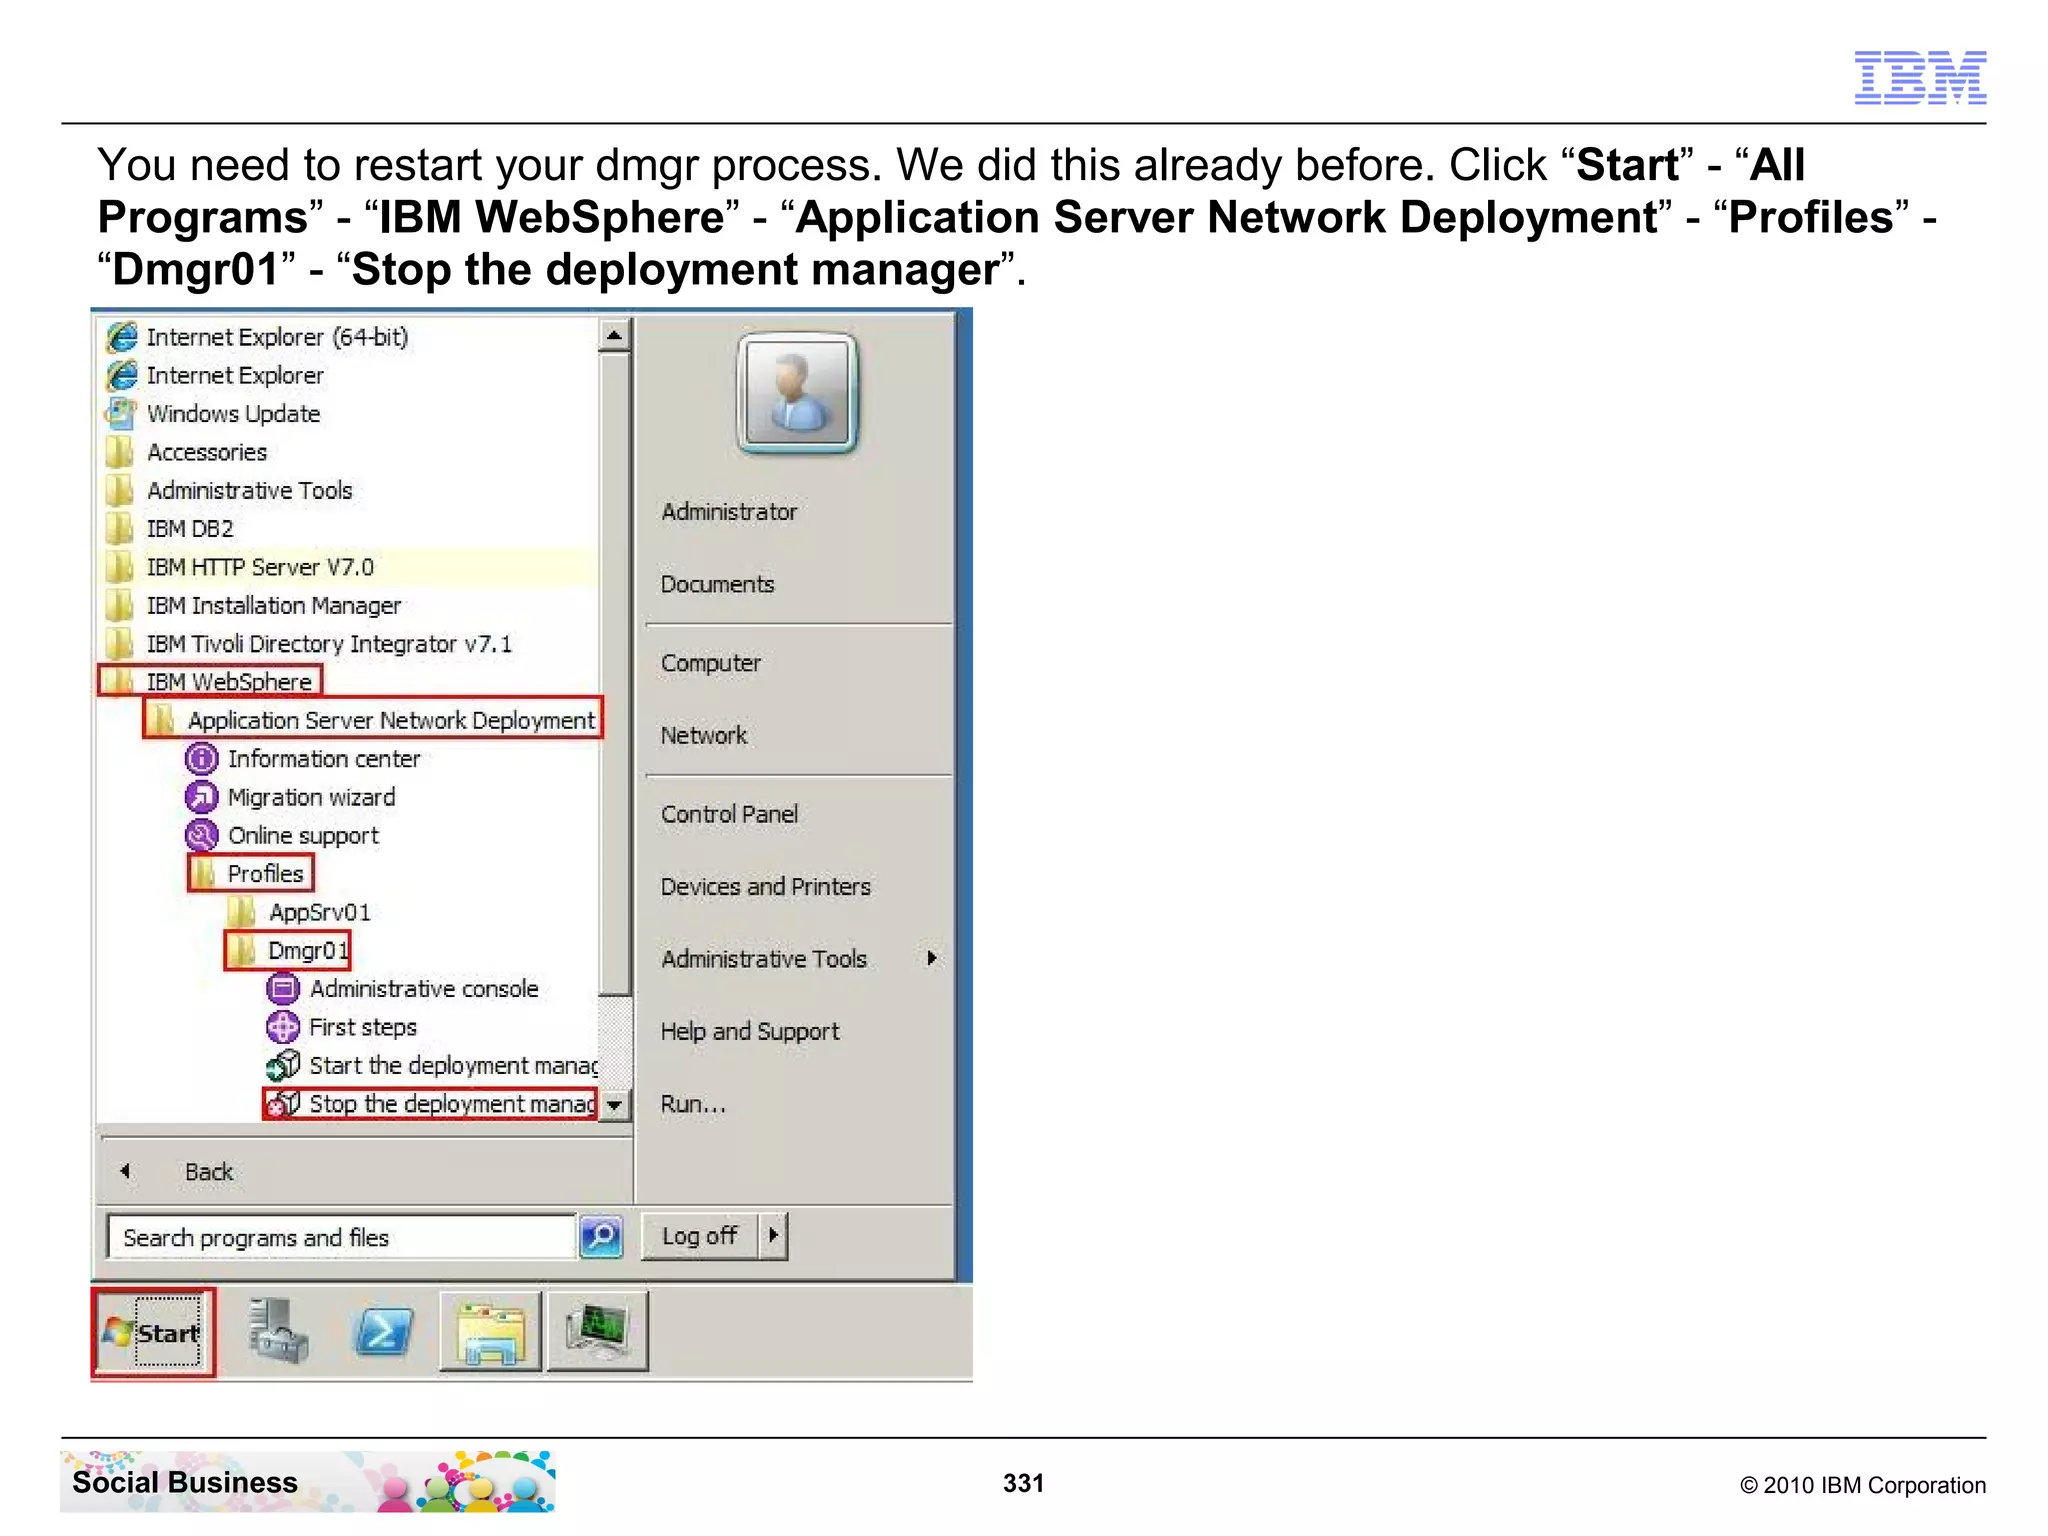Image resolution: width=2048 pixels, height=1536 pixels.
Task: Expand the AppSrv01 profile folder
Action: pos(300,912)
